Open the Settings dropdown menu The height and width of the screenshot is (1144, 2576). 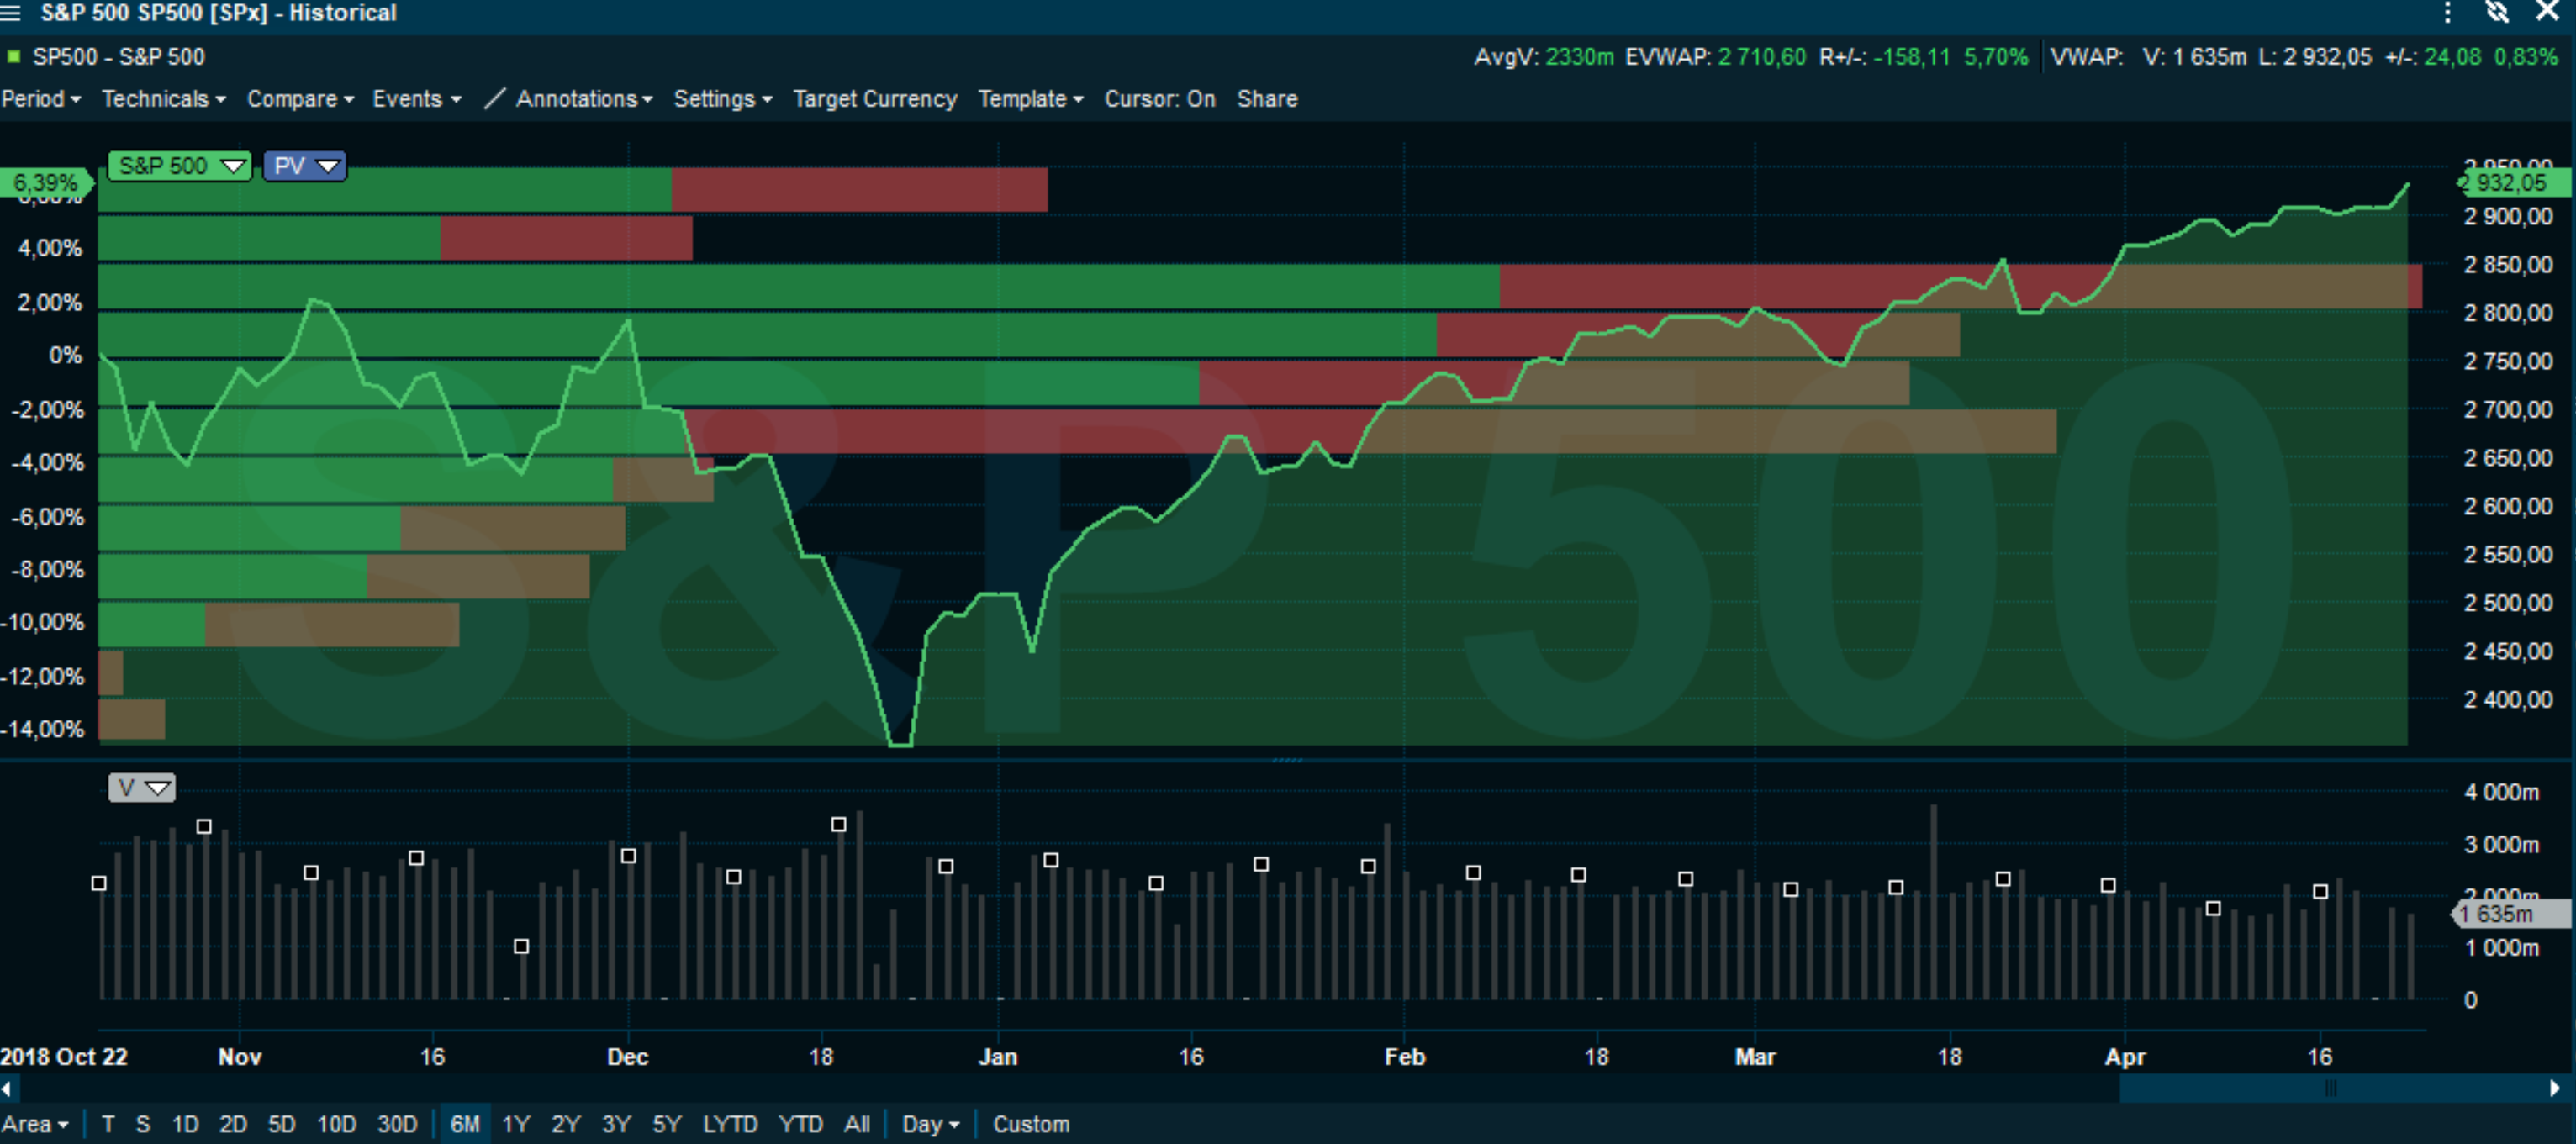coord(723,99)
